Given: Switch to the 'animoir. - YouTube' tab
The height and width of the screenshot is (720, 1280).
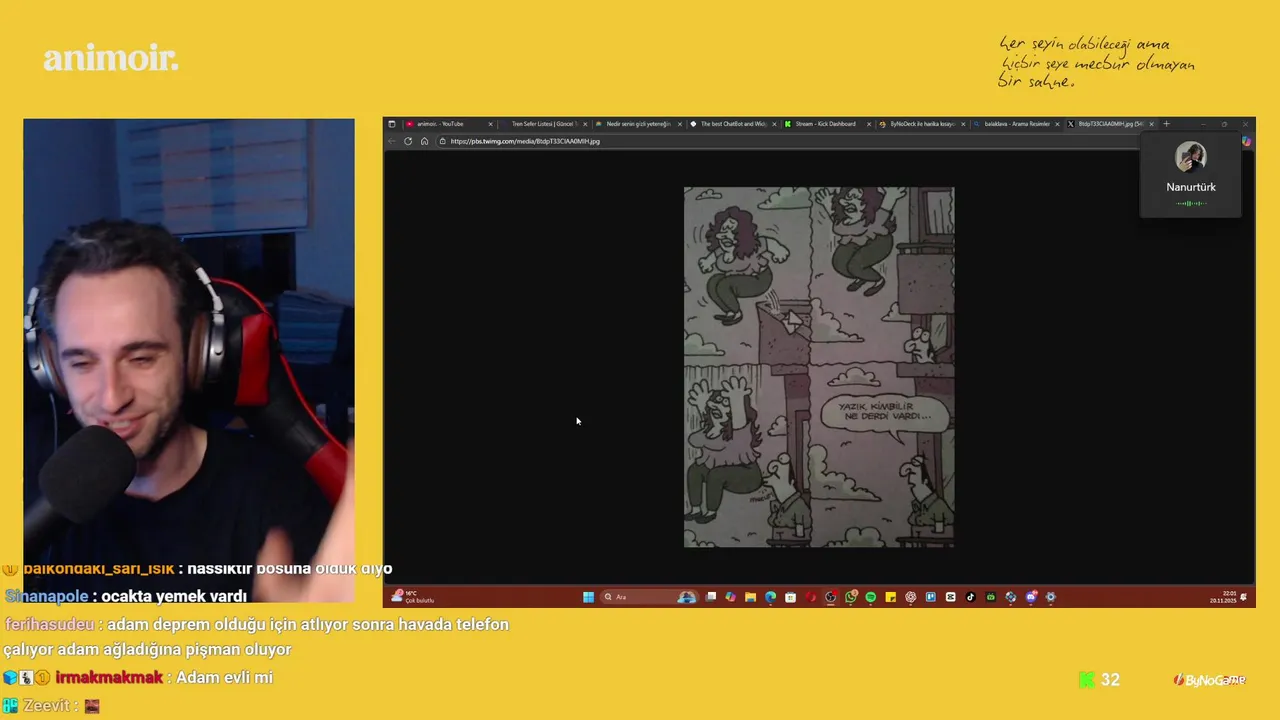Looking at the screenshot, I should click(x=448, y=124).
